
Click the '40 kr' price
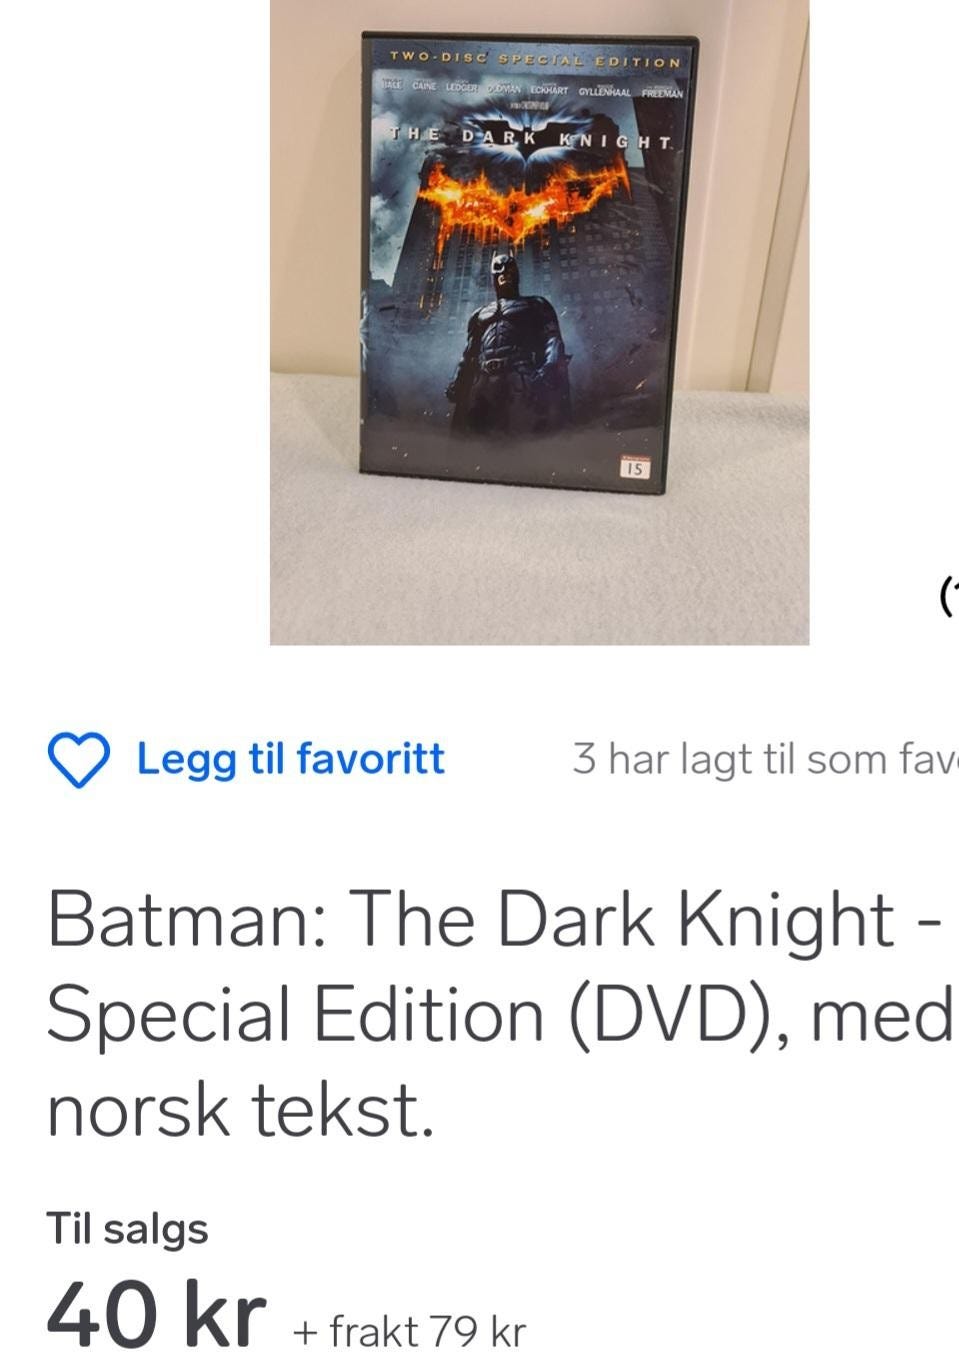(x=157, y=1315)
